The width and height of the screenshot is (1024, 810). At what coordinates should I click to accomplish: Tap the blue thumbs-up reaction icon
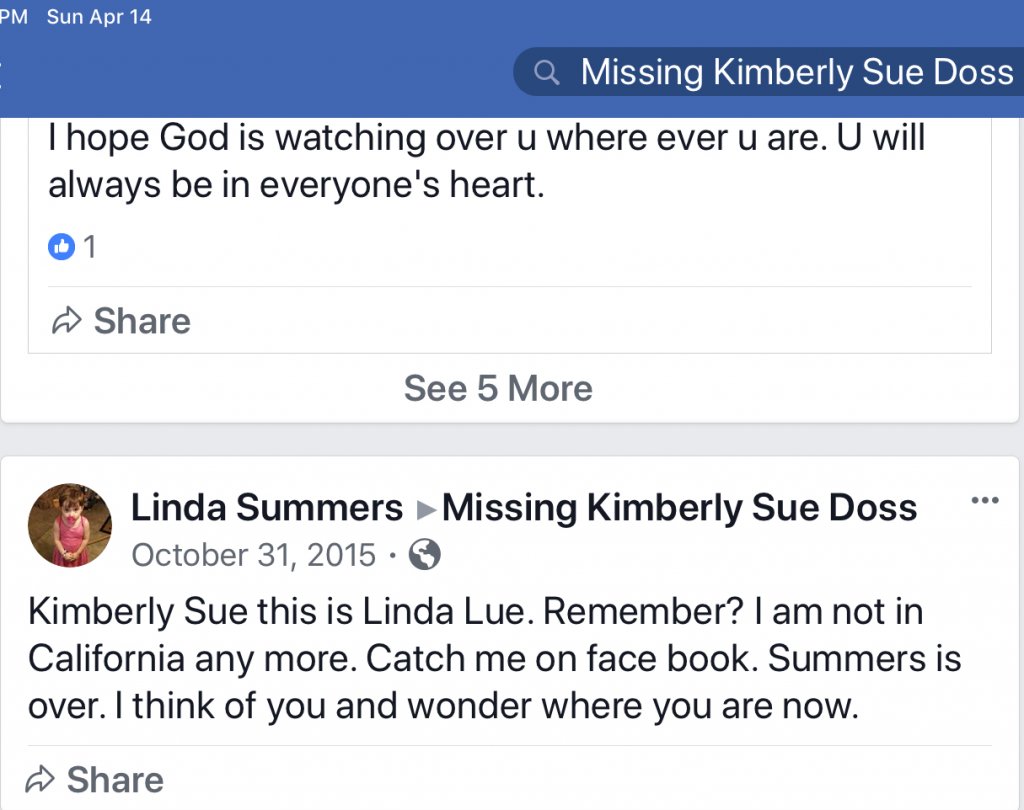tap(62, 247)
